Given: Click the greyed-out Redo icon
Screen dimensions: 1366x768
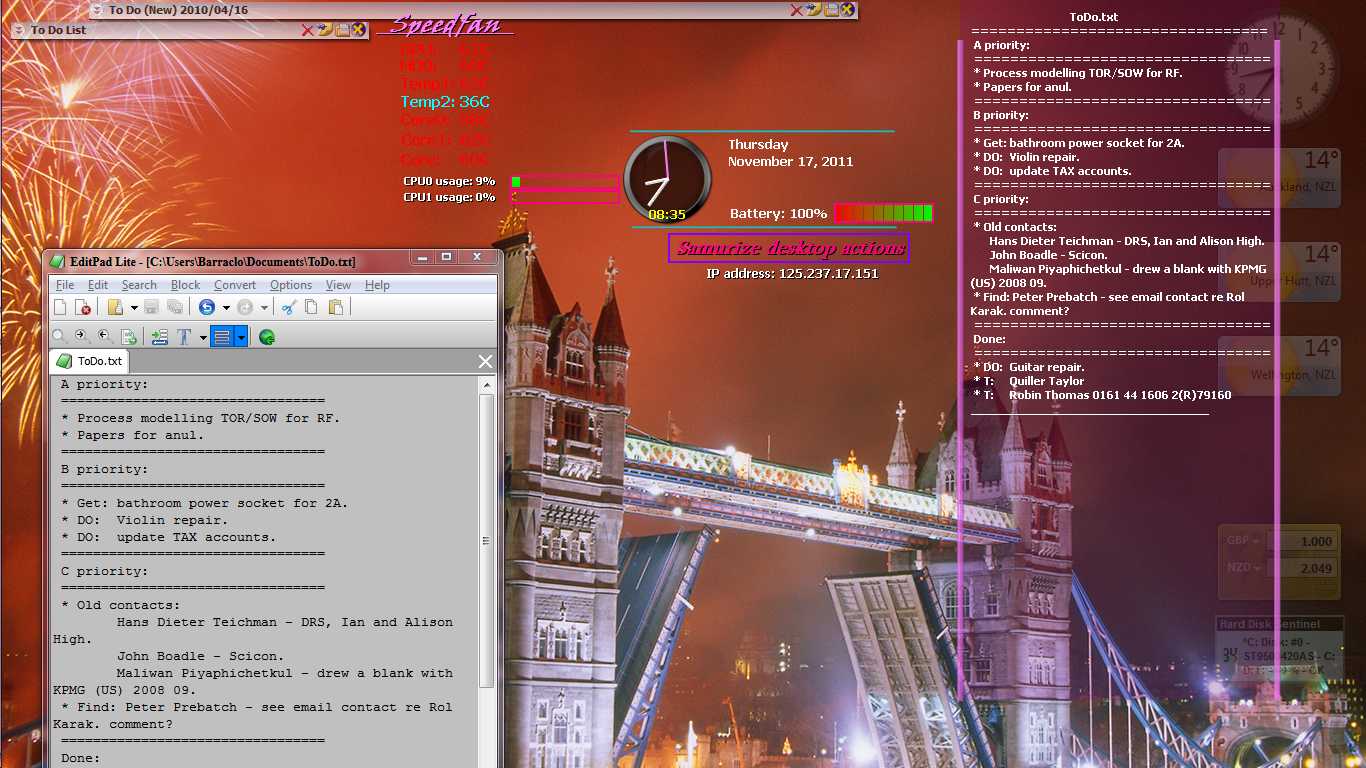Looking at the screenshot, I should click(245, 307).
